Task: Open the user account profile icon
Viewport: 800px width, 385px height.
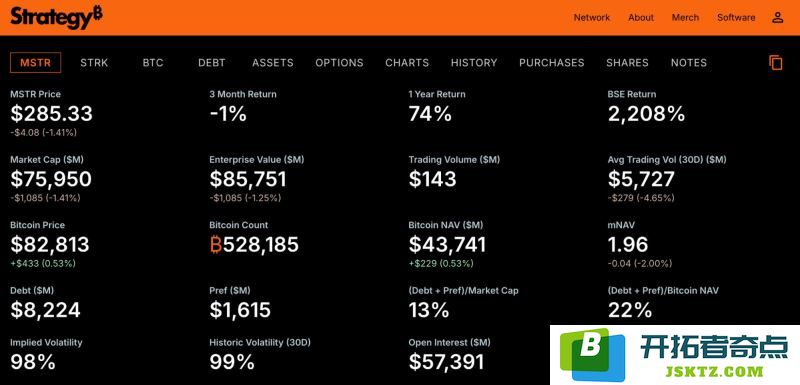Action: click(x=777, y=17)
